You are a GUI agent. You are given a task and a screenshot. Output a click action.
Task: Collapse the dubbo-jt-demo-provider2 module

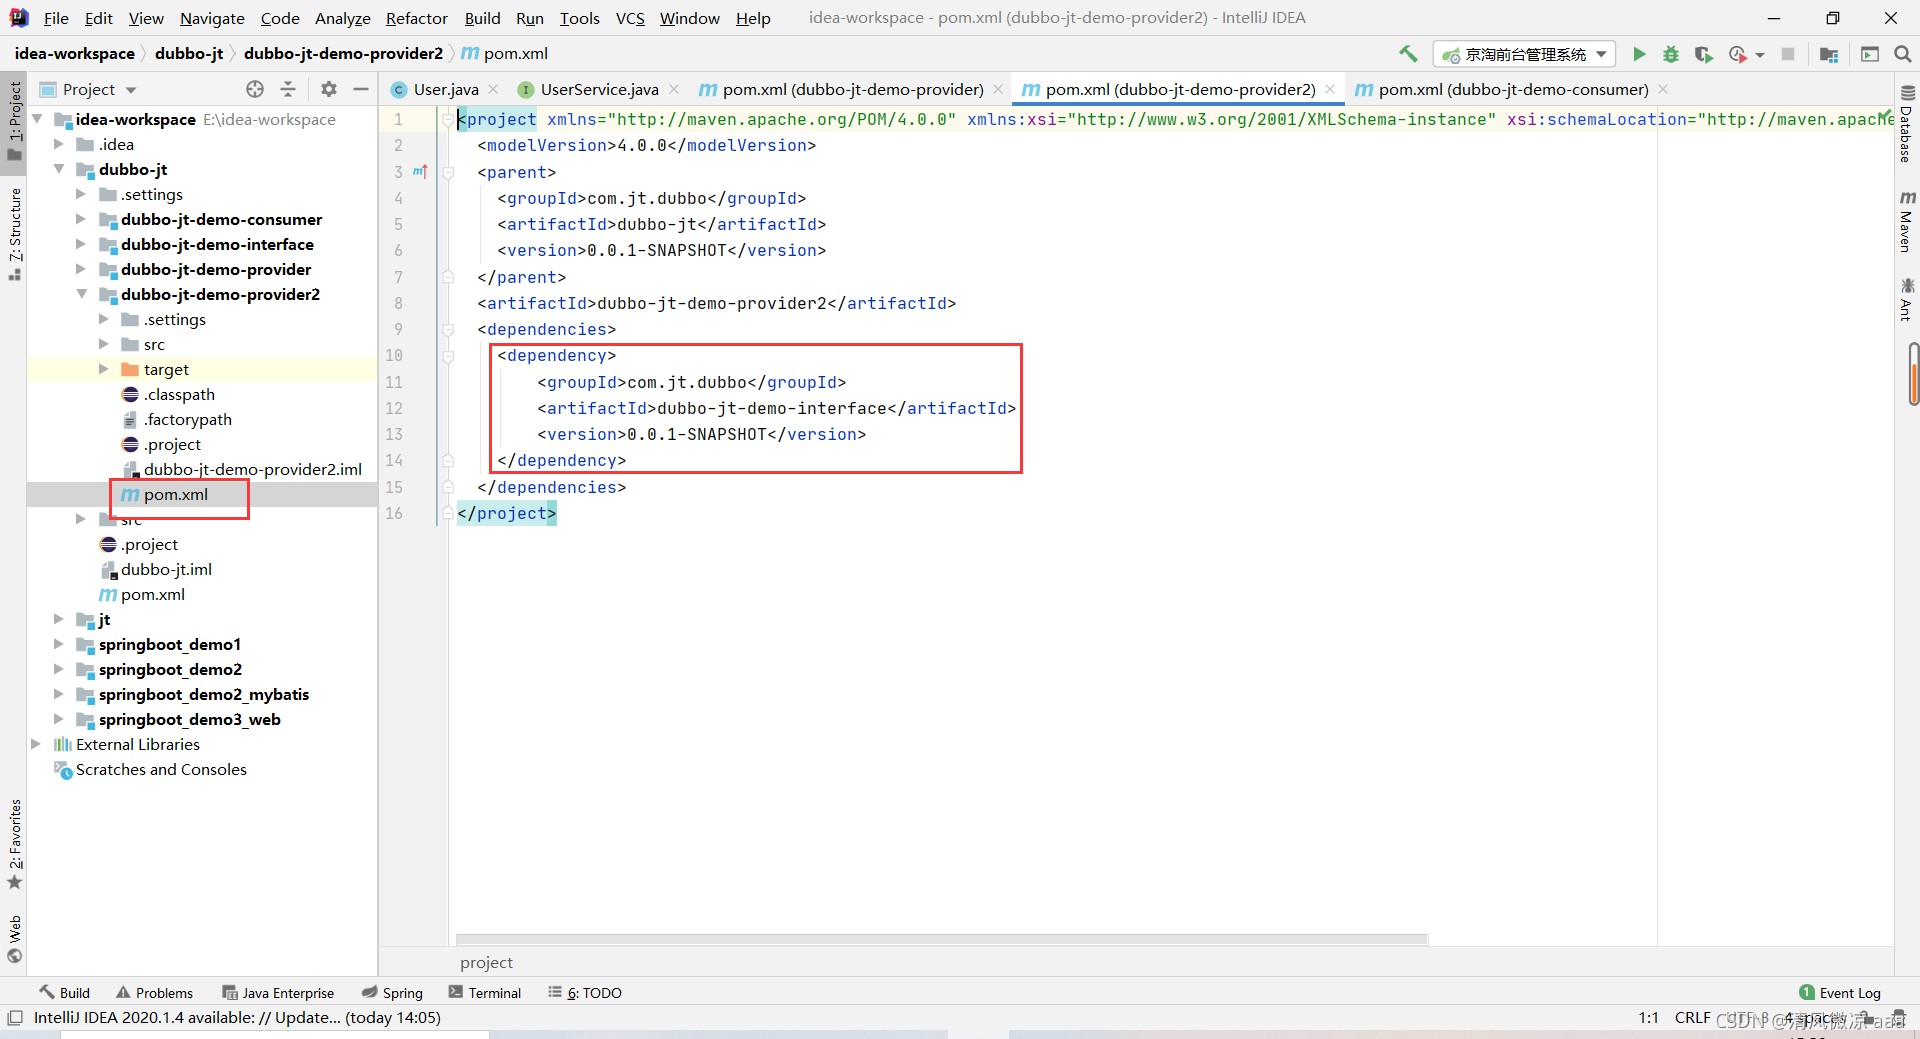(x=80, y=294)
